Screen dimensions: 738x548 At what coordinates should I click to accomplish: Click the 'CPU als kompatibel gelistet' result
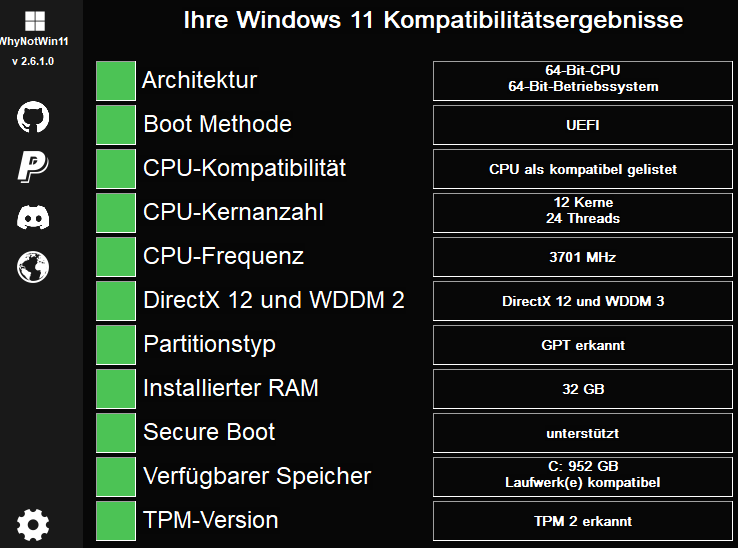click(x=583, y=169)
